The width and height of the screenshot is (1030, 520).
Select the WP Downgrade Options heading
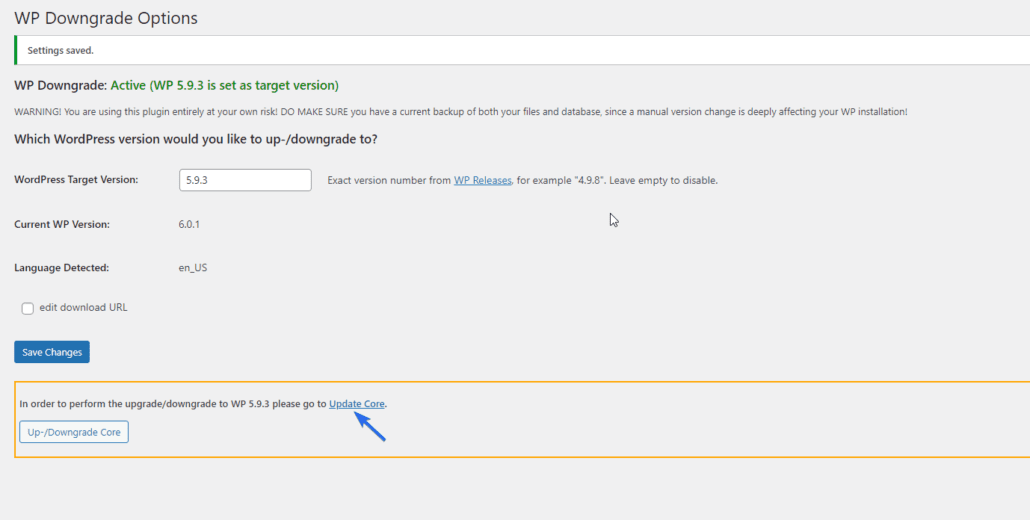tap(106, 18)
